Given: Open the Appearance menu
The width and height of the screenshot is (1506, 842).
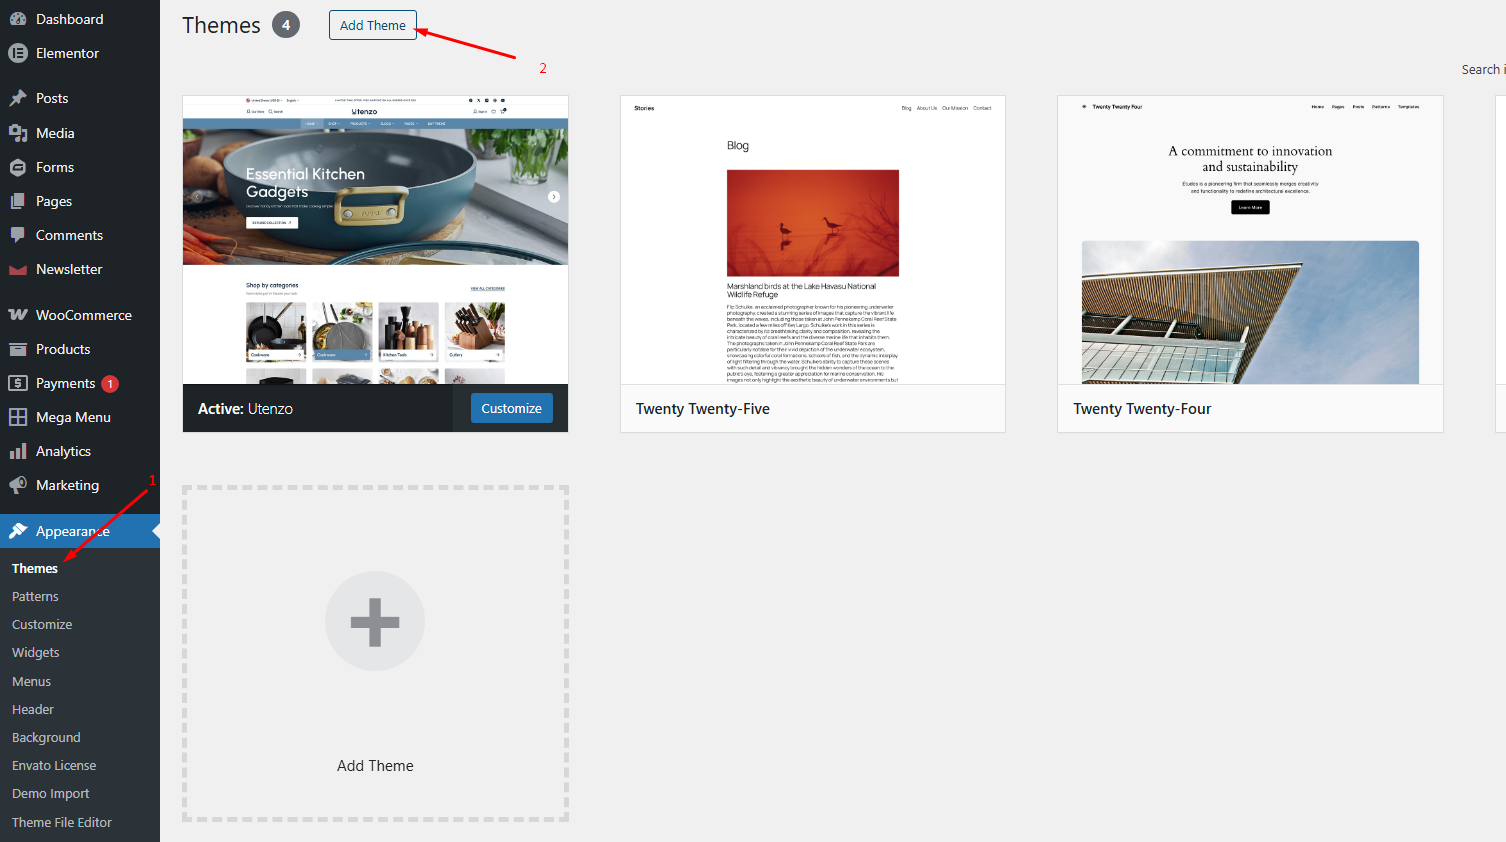Looking at the screenshot, I should tap(72, 531).
